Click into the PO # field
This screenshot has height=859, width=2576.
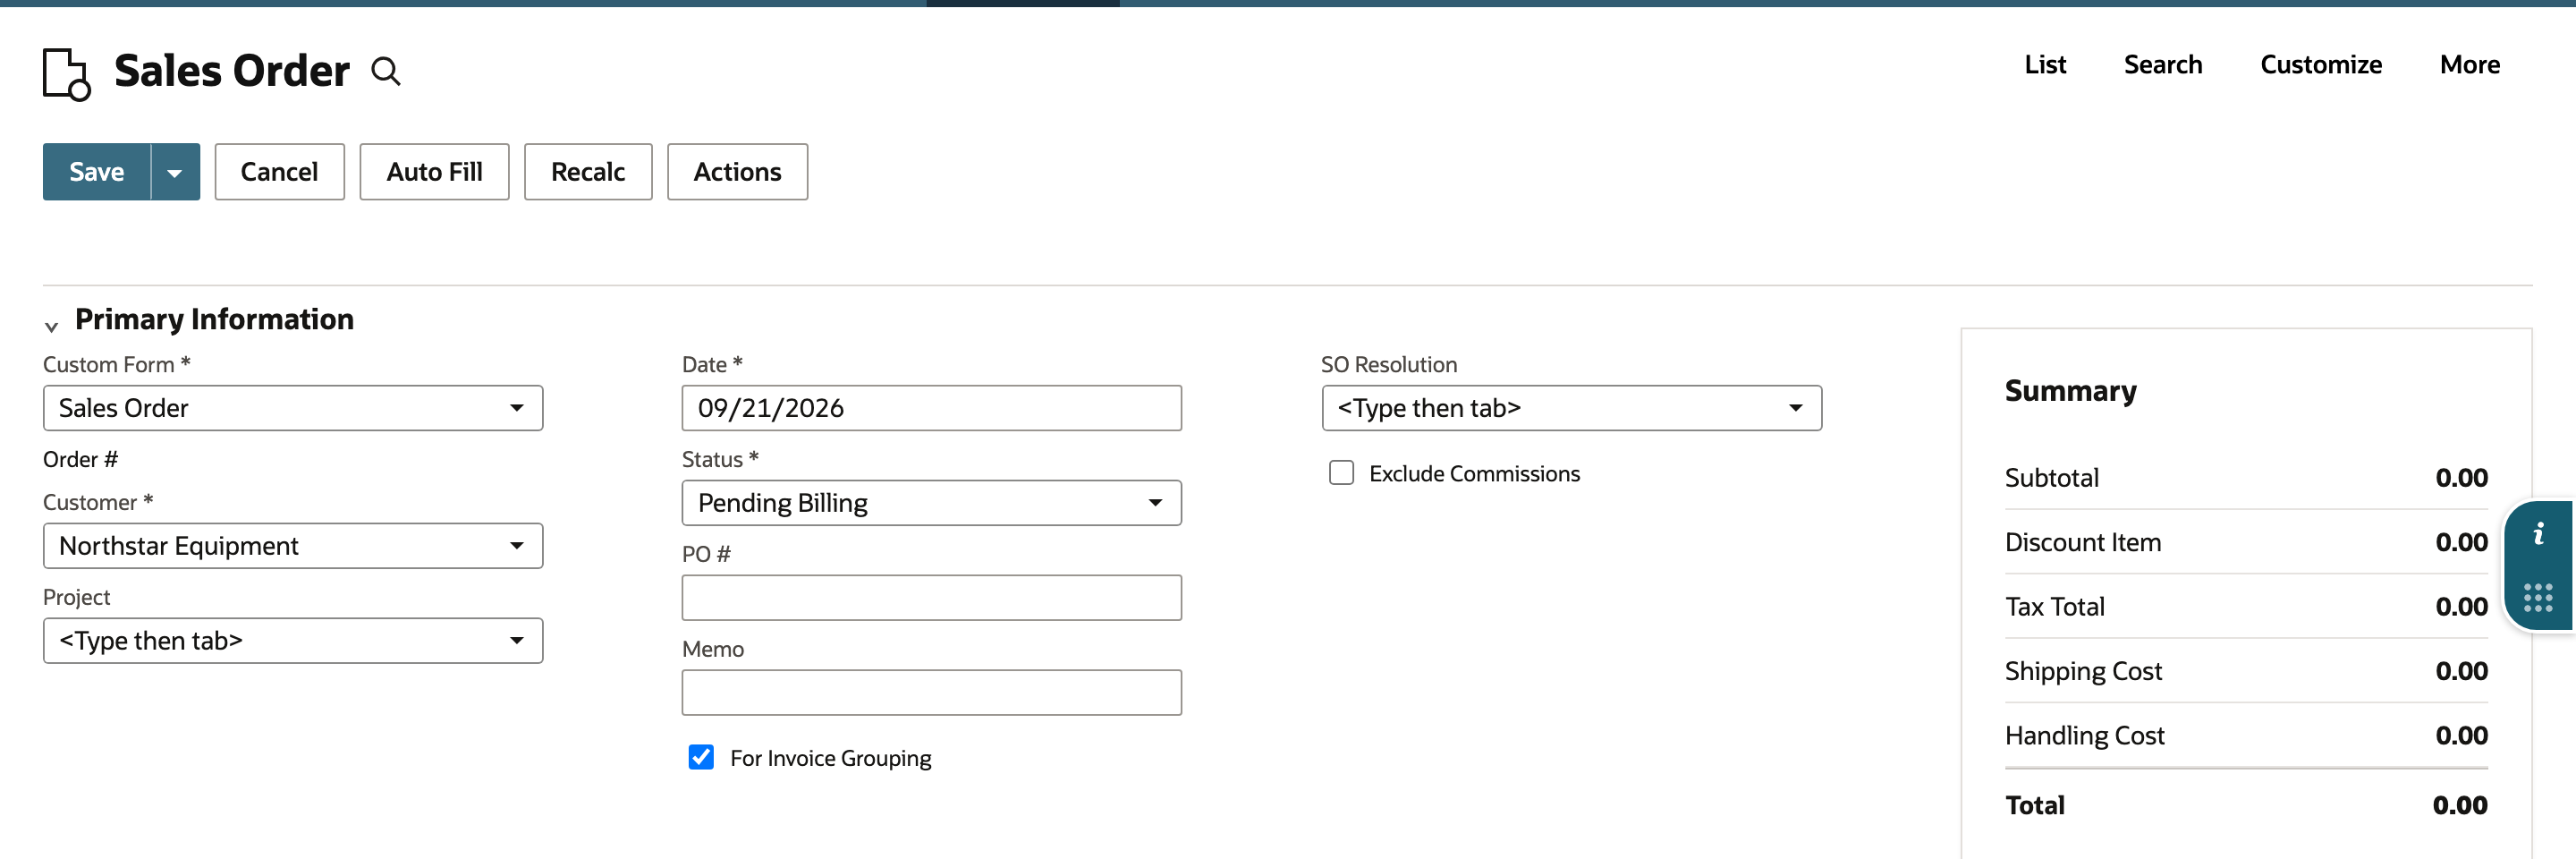pos(931,598)
